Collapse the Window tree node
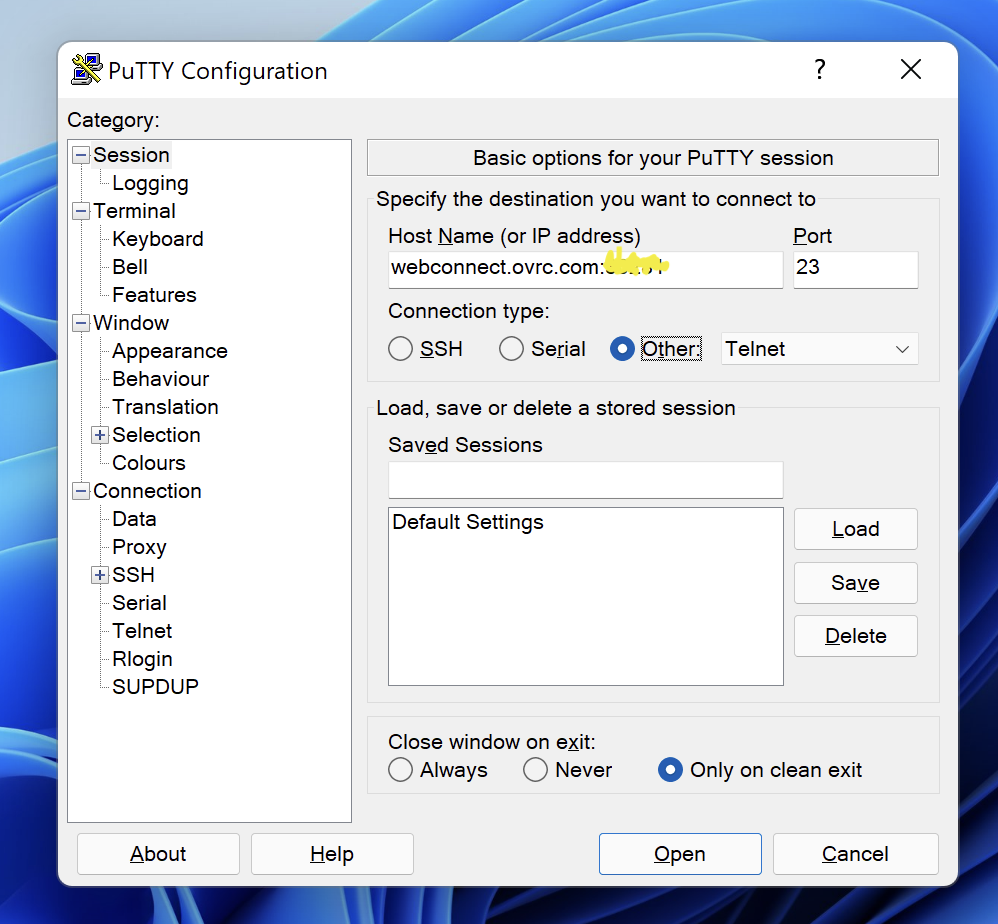Image resolution: width=998 pixels, height=924 pixels. (x=81, y=323)
